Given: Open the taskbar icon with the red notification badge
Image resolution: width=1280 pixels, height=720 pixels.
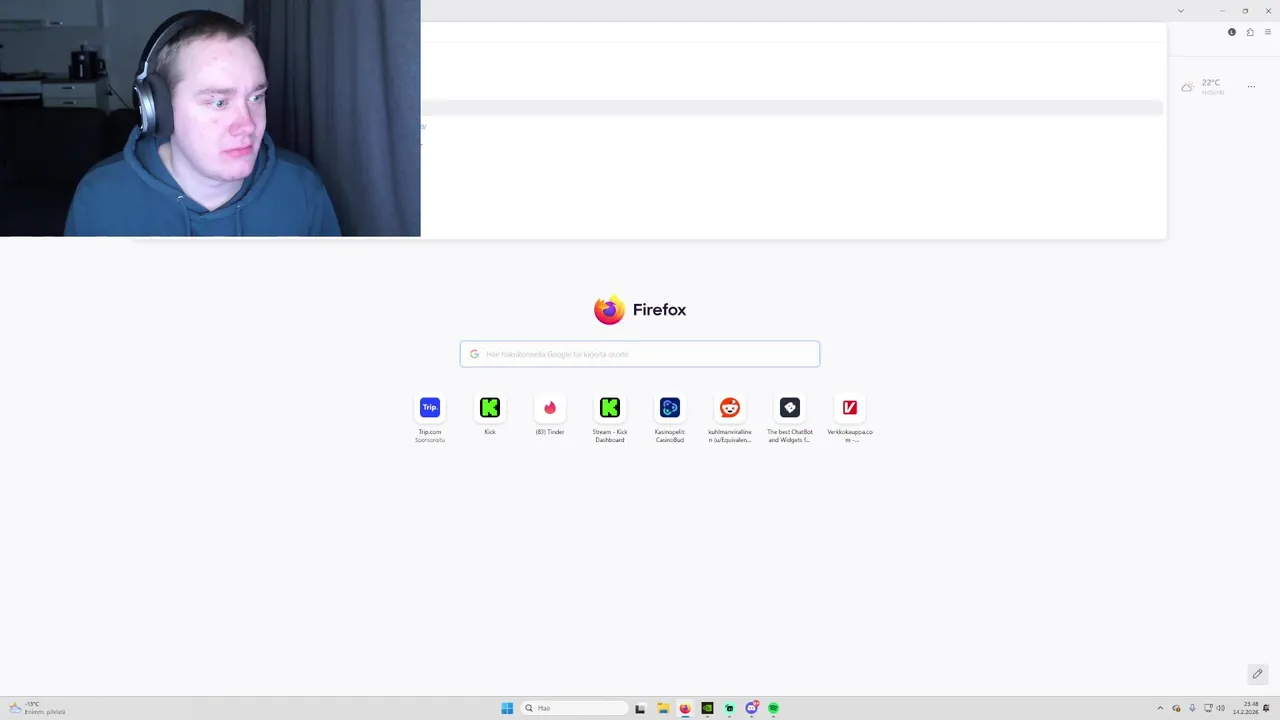Looking at the screenshot, I should (x=752, y=708).
